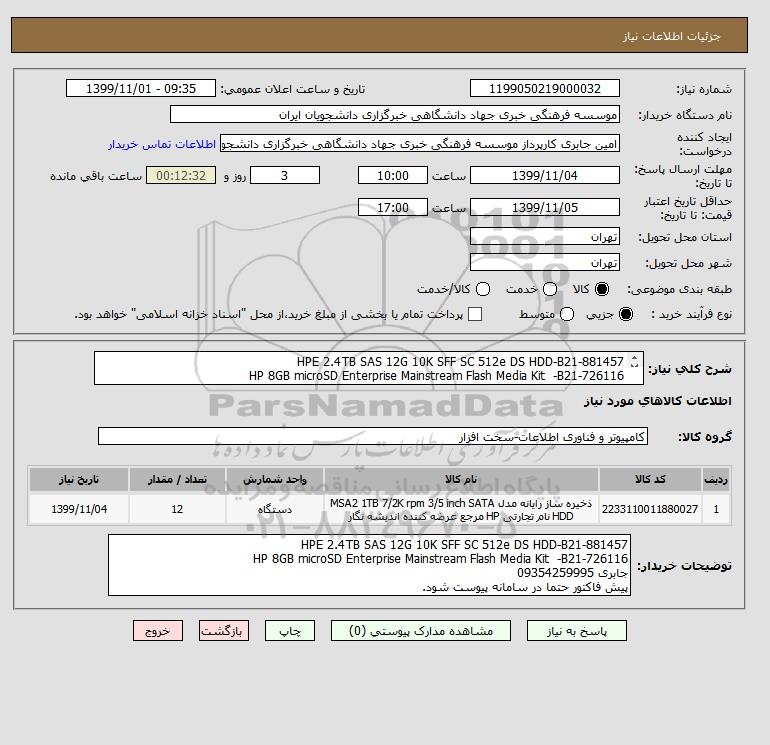This screenshot has height=745, width=770.
Task: Click the ردیف column header
Action: tap(716, 479)
